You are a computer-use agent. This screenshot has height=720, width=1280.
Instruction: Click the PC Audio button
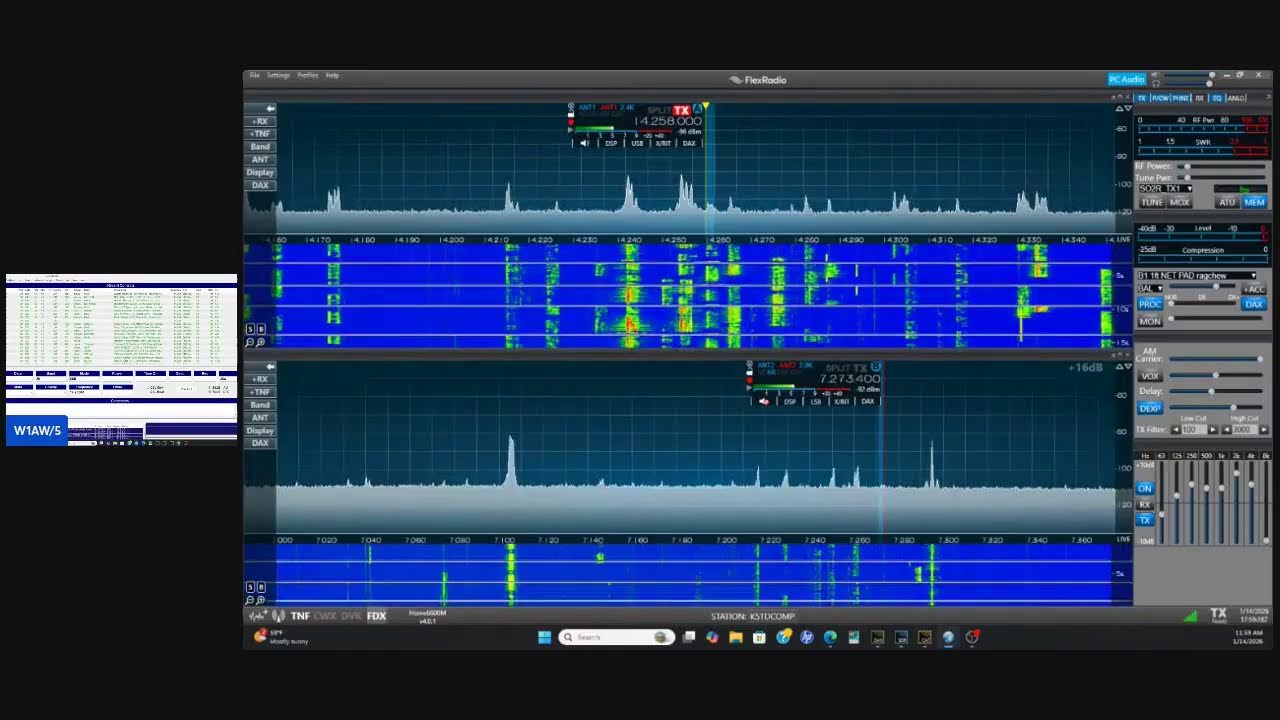tap(1127, 79)
